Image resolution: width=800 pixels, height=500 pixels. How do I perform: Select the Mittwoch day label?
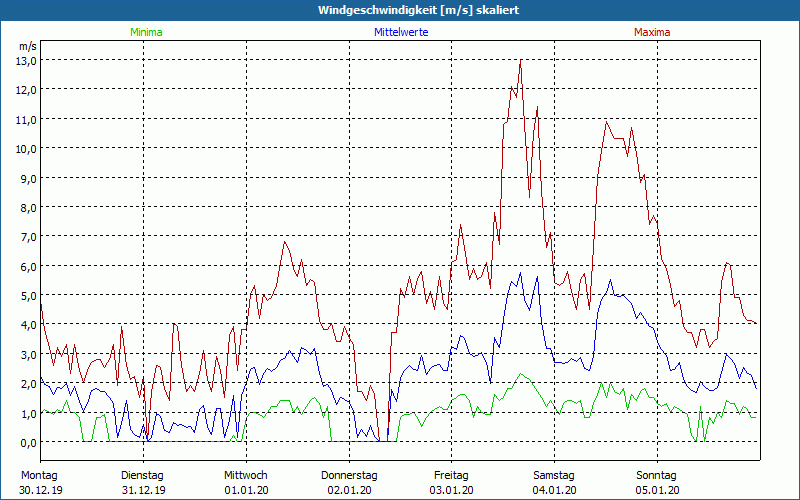245,475
